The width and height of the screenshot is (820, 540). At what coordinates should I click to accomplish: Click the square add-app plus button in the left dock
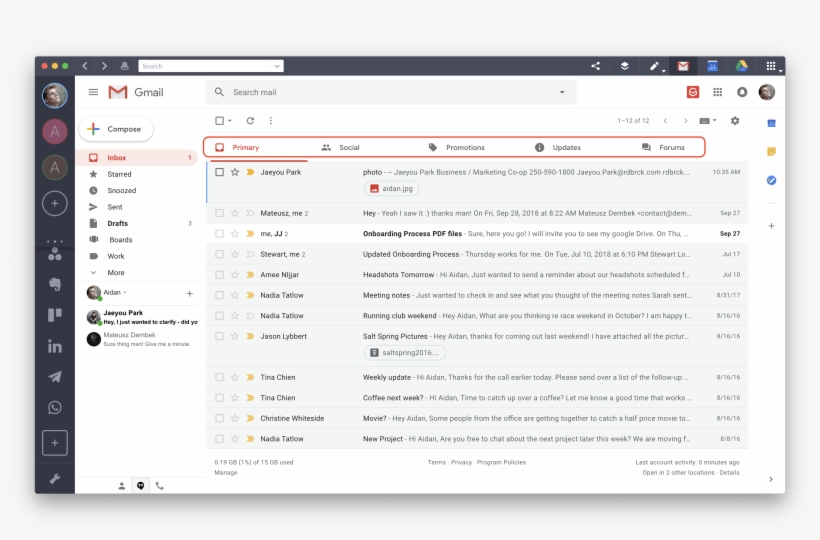tap(55, 443)
